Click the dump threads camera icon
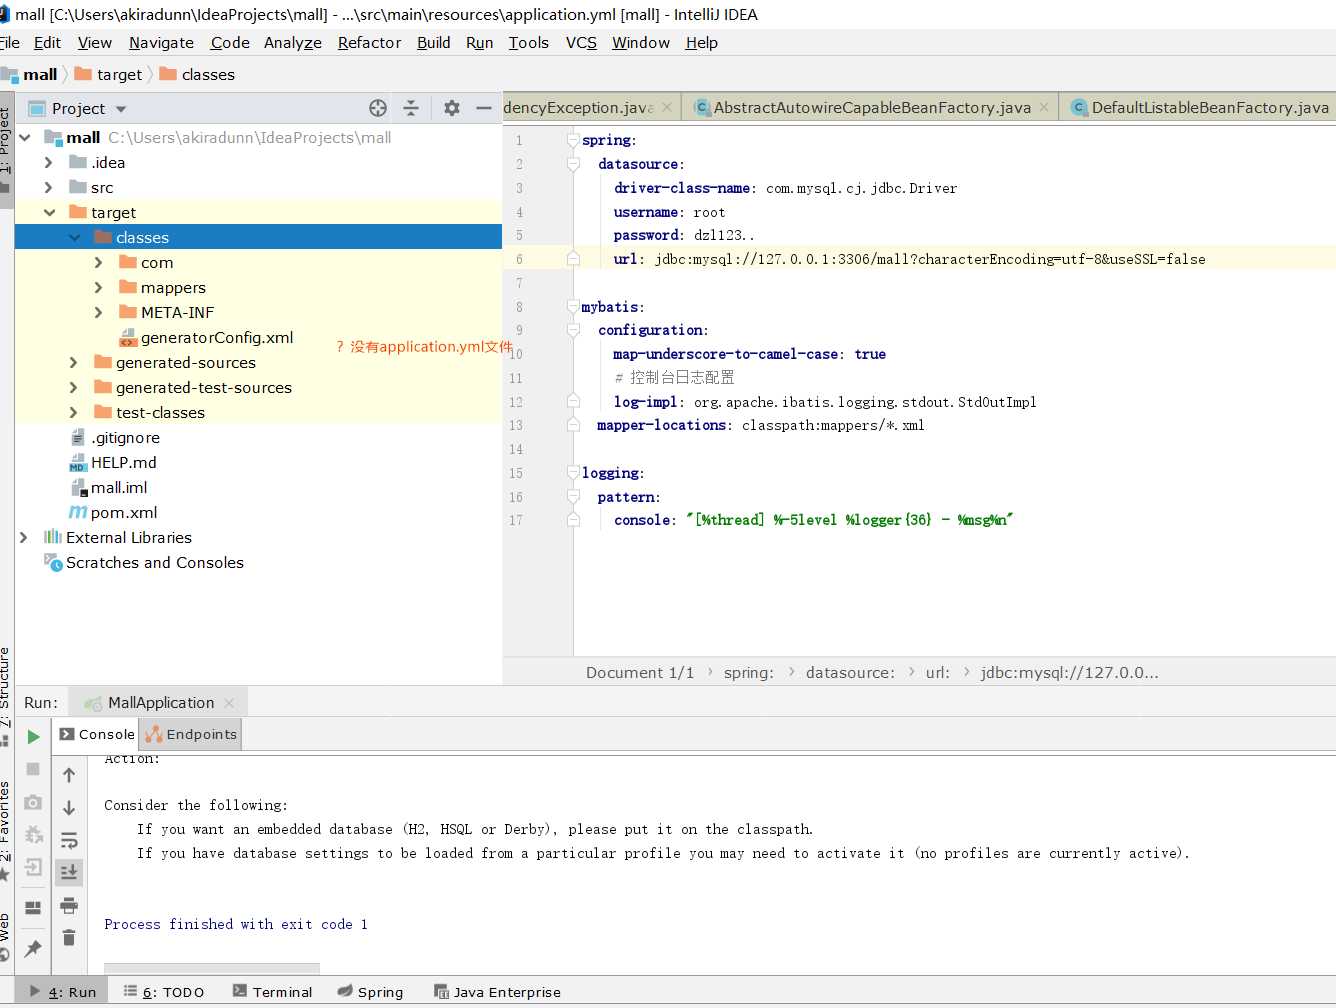This screenshot has width=1336, height=1008. click(x=33, y=802)
